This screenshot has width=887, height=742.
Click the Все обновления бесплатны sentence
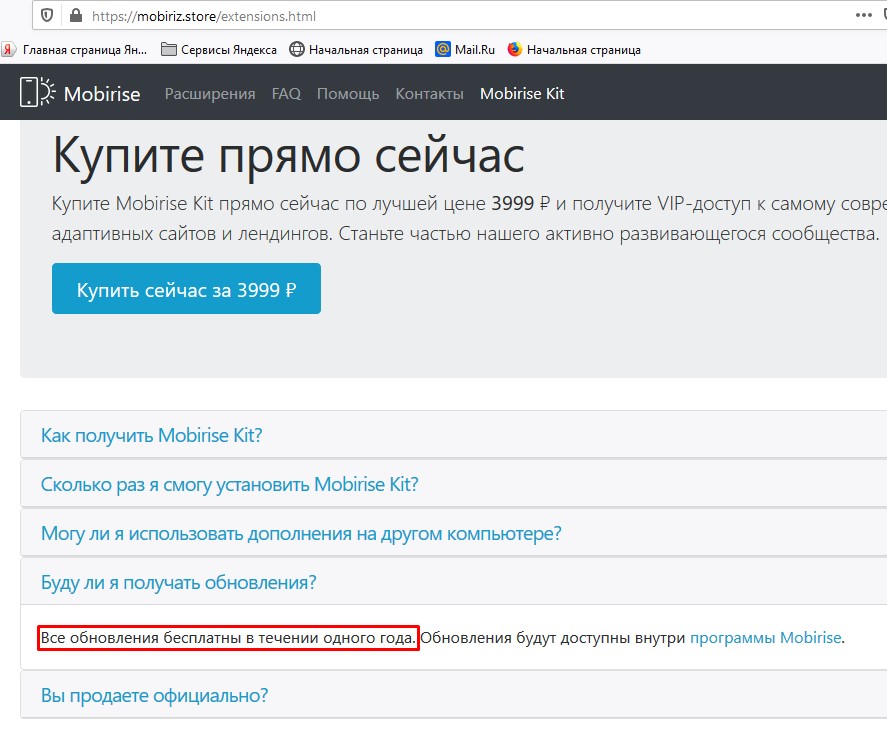pyautogui.click(x=228, y=638)
